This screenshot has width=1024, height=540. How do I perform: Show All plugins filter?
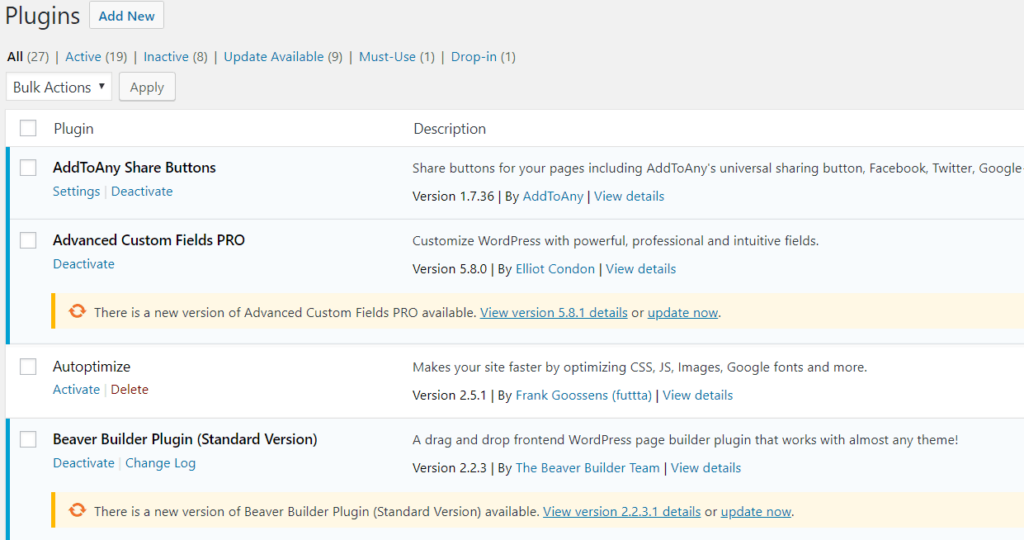15,57
